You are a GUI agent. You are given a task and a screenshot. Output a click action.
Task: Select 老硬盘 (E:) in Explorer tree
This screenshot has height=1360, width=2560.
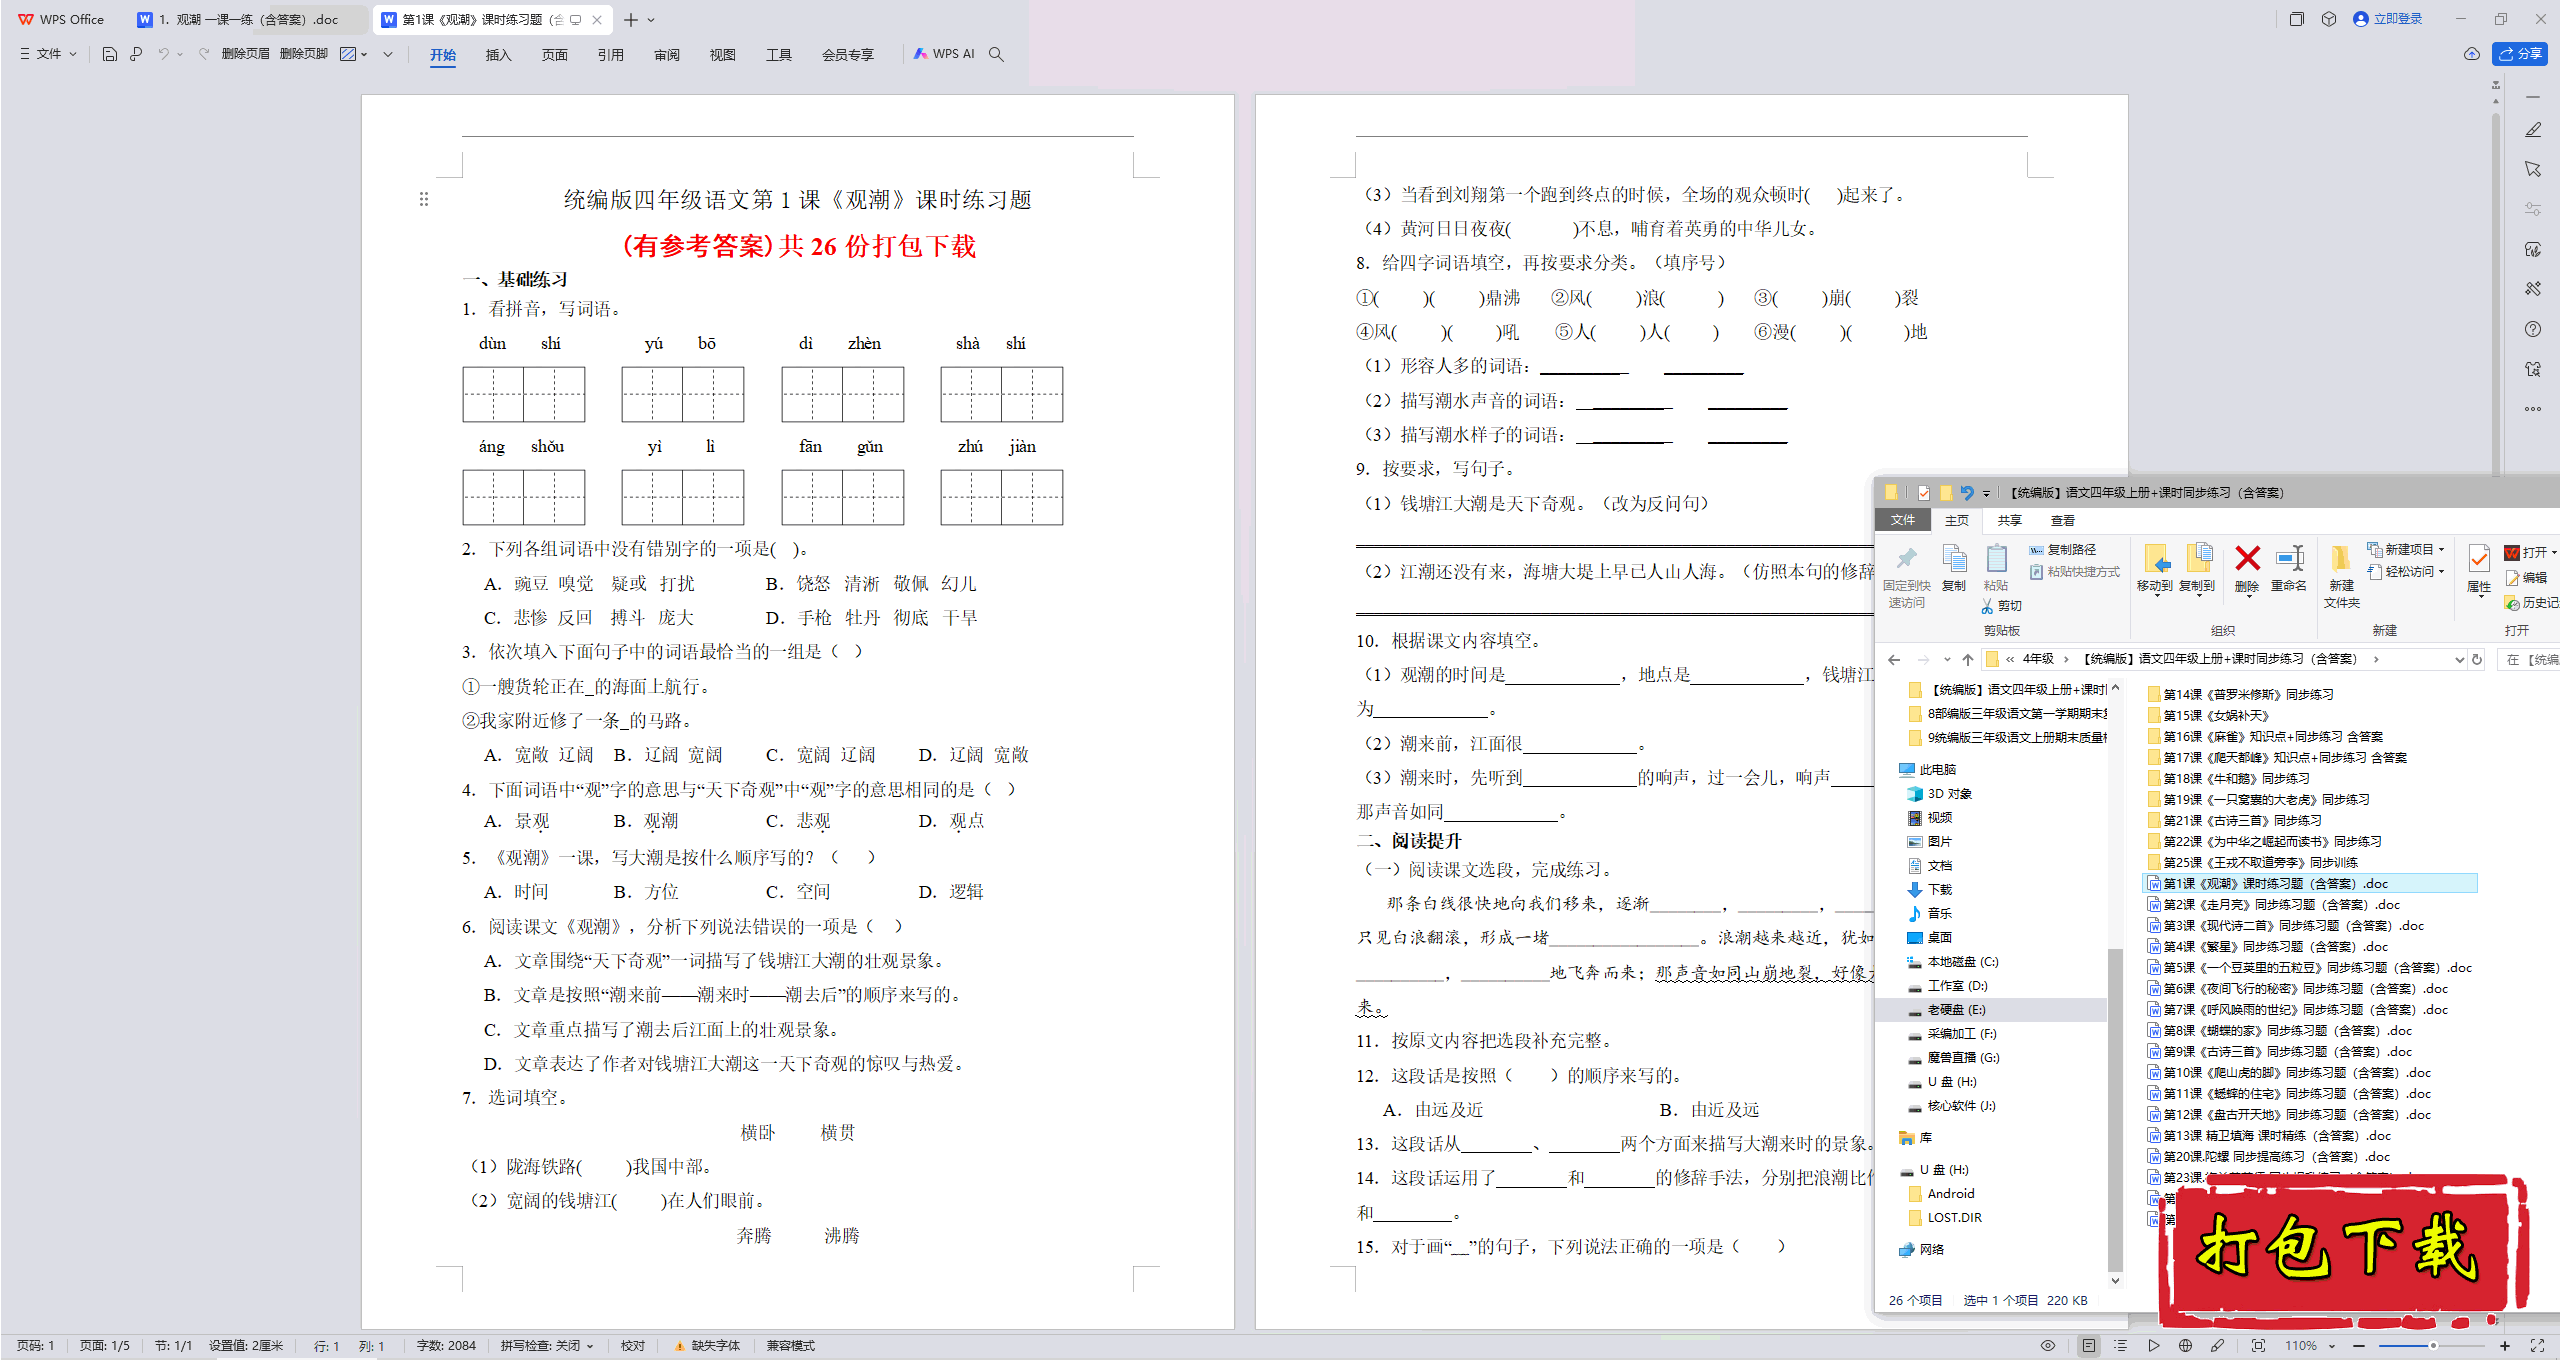pyautogui.click(x=1989, y=1010)
